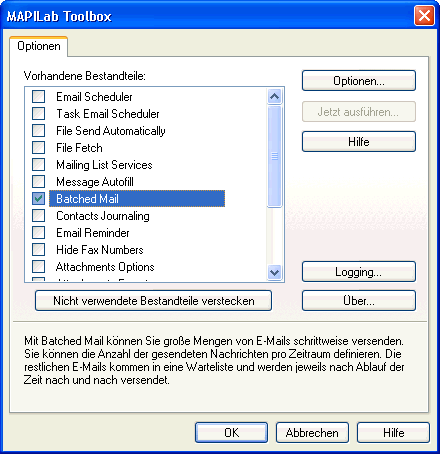
Task: Toggle the Hide Fax Numbers checkbox
Action: coord(38,250)
